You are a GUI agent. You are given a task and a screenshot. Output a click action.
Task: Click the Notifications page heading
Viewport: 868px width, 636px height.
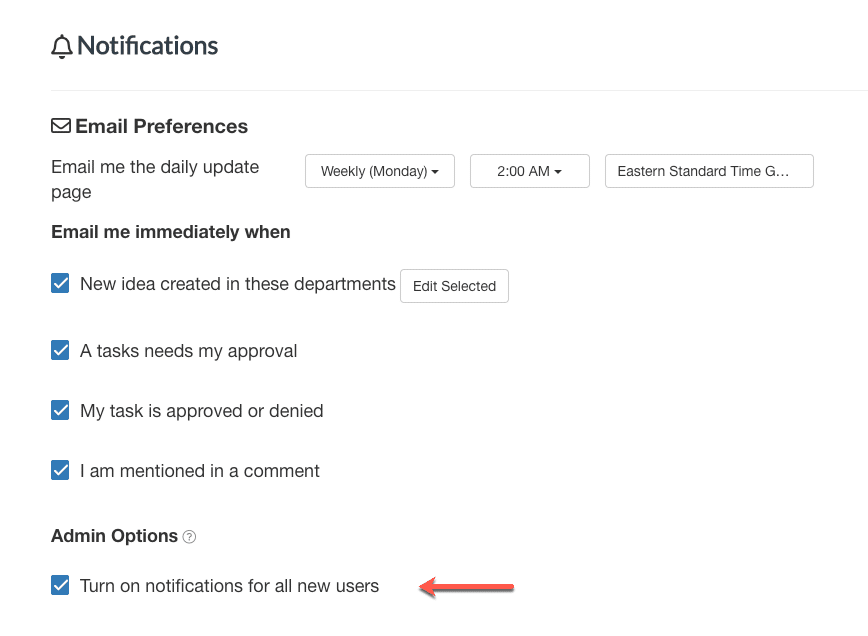coord(148,46)
